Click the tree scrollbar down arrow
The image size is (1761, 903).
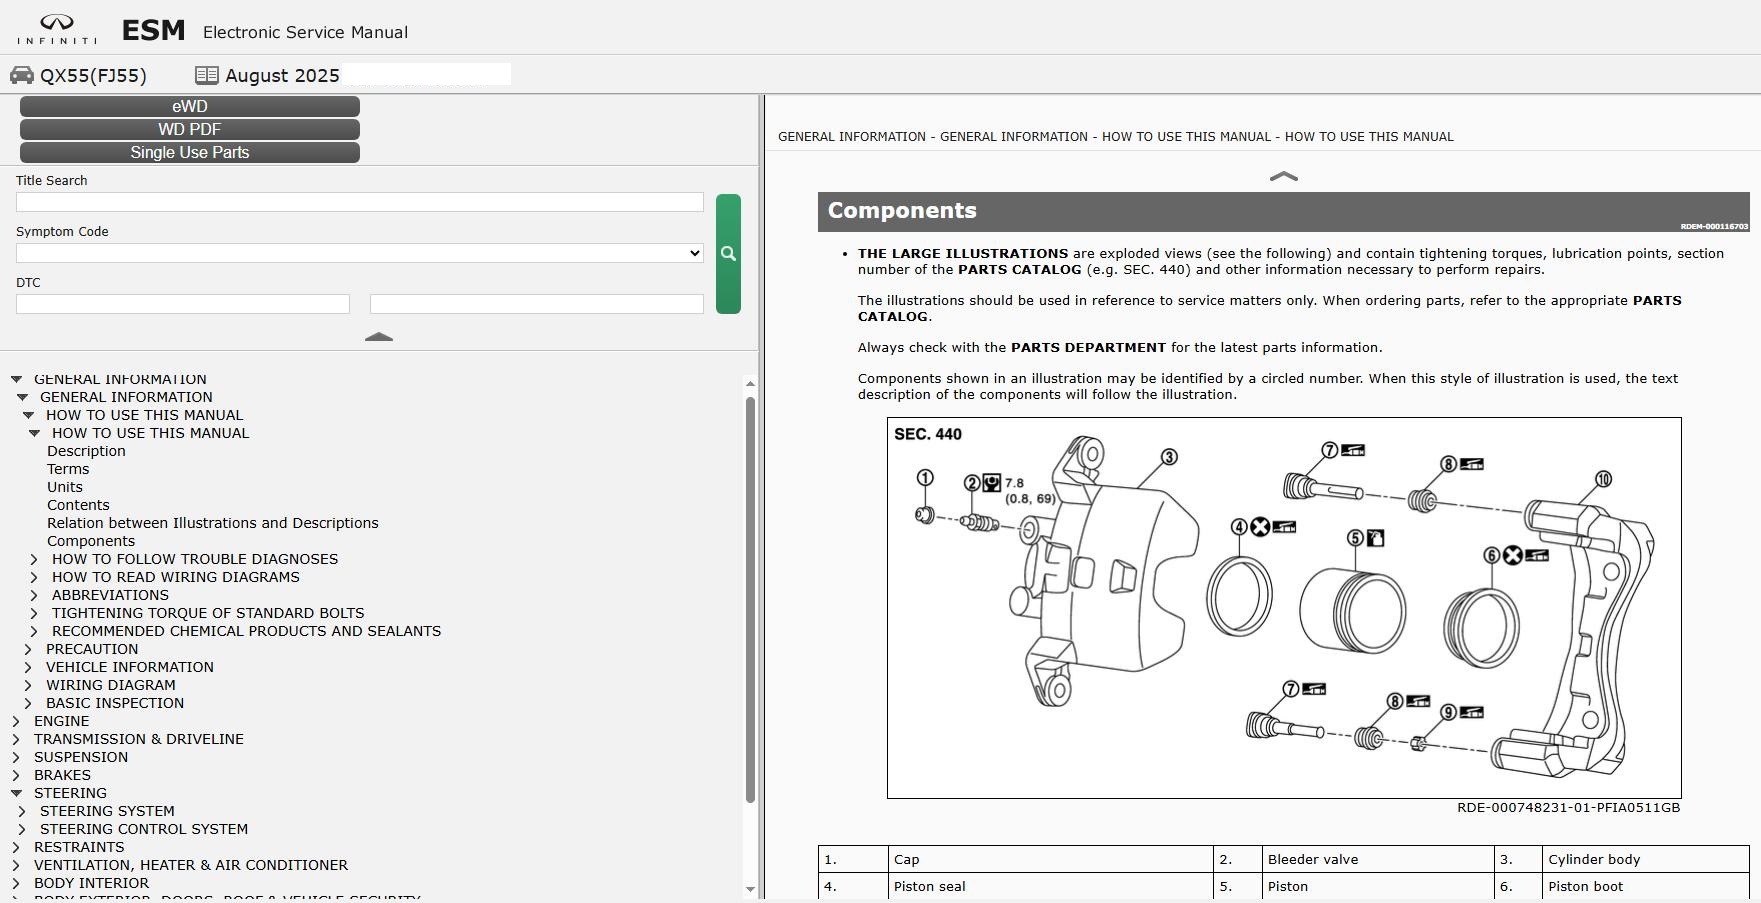coord(750,889)
